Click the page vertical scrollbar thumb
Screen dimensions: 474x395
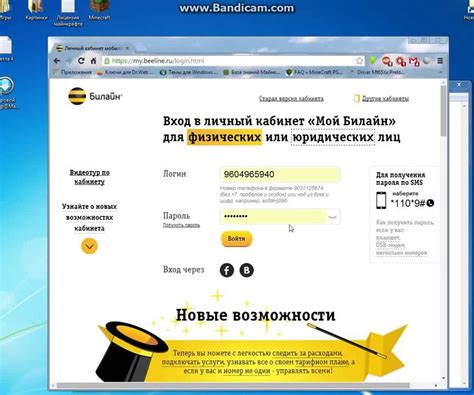[x=443, y=110]
